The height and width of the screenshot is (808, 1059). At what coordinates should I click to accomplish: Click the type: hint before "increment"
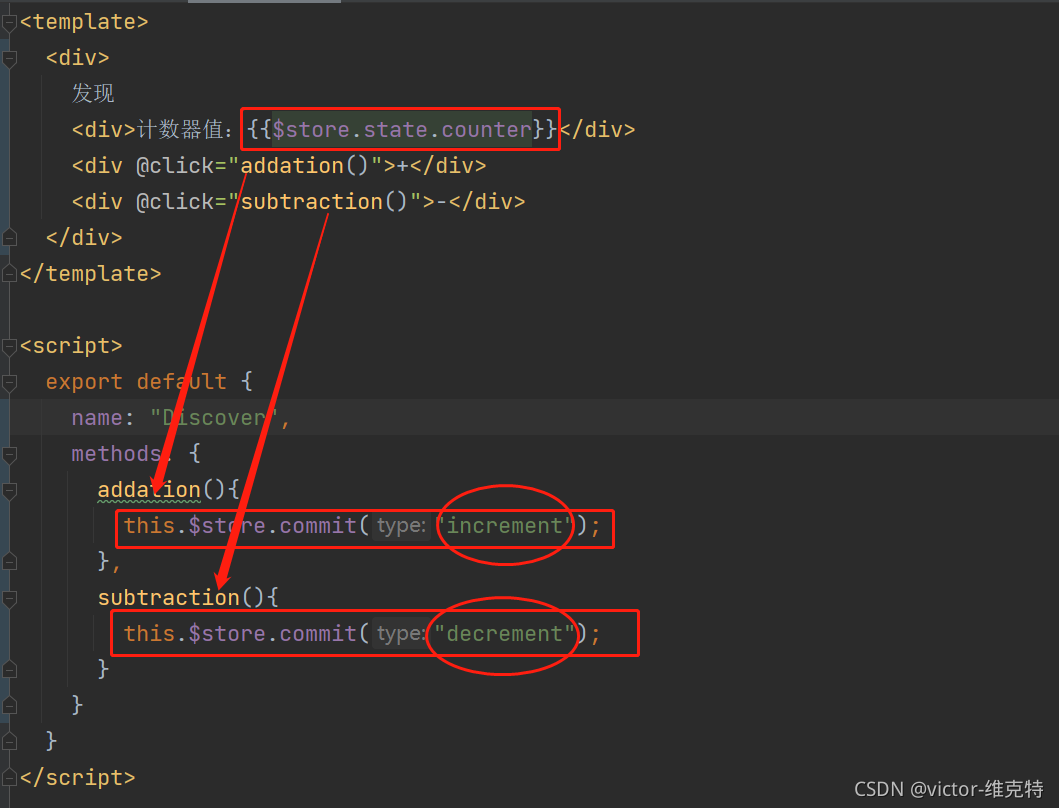click(x=401, y=526)
